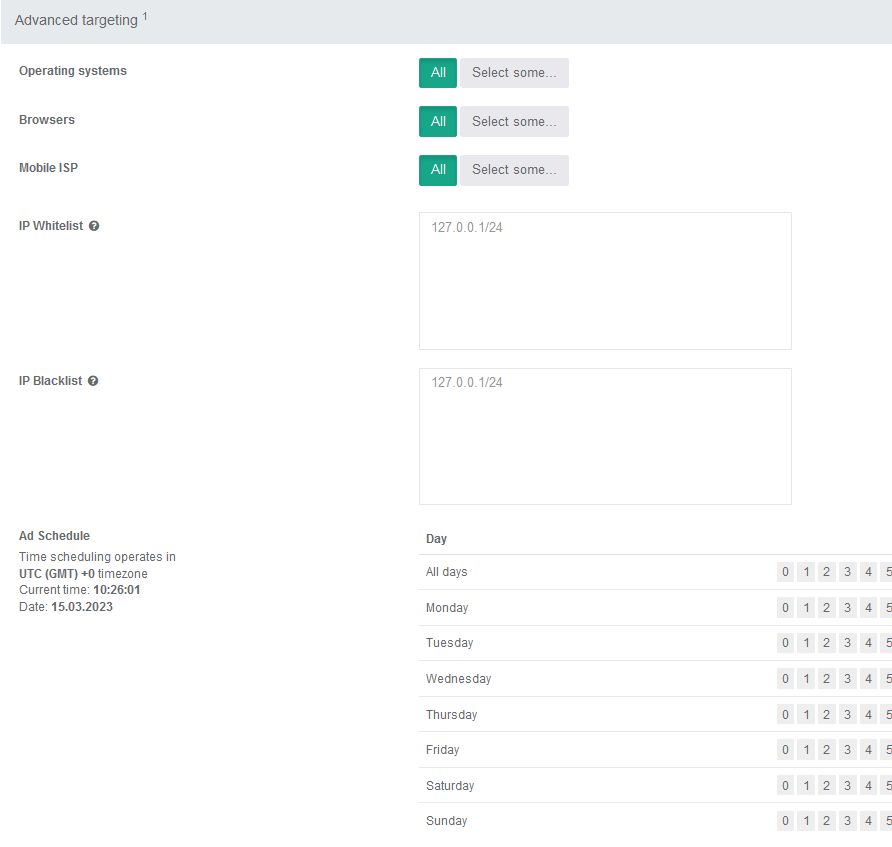This screenshot has height=847, width=892.
Task: Click inside the IP Blacklist text area
Action: (605, 436)
